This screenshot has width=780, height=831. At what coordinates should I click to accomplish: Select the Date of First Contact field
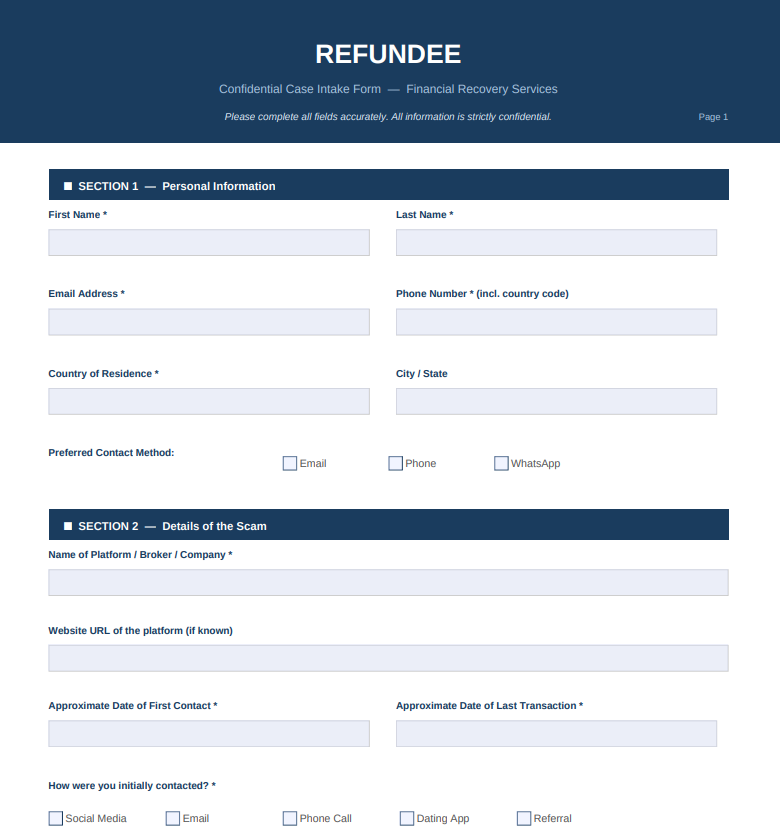pyautogui.click(x=209, y=734)
